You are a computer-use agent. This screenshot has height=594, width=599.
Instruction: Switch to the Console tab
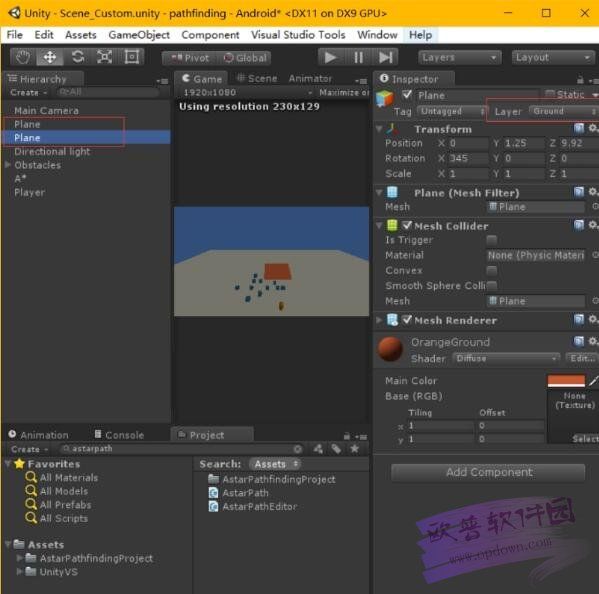coord(119,435)
